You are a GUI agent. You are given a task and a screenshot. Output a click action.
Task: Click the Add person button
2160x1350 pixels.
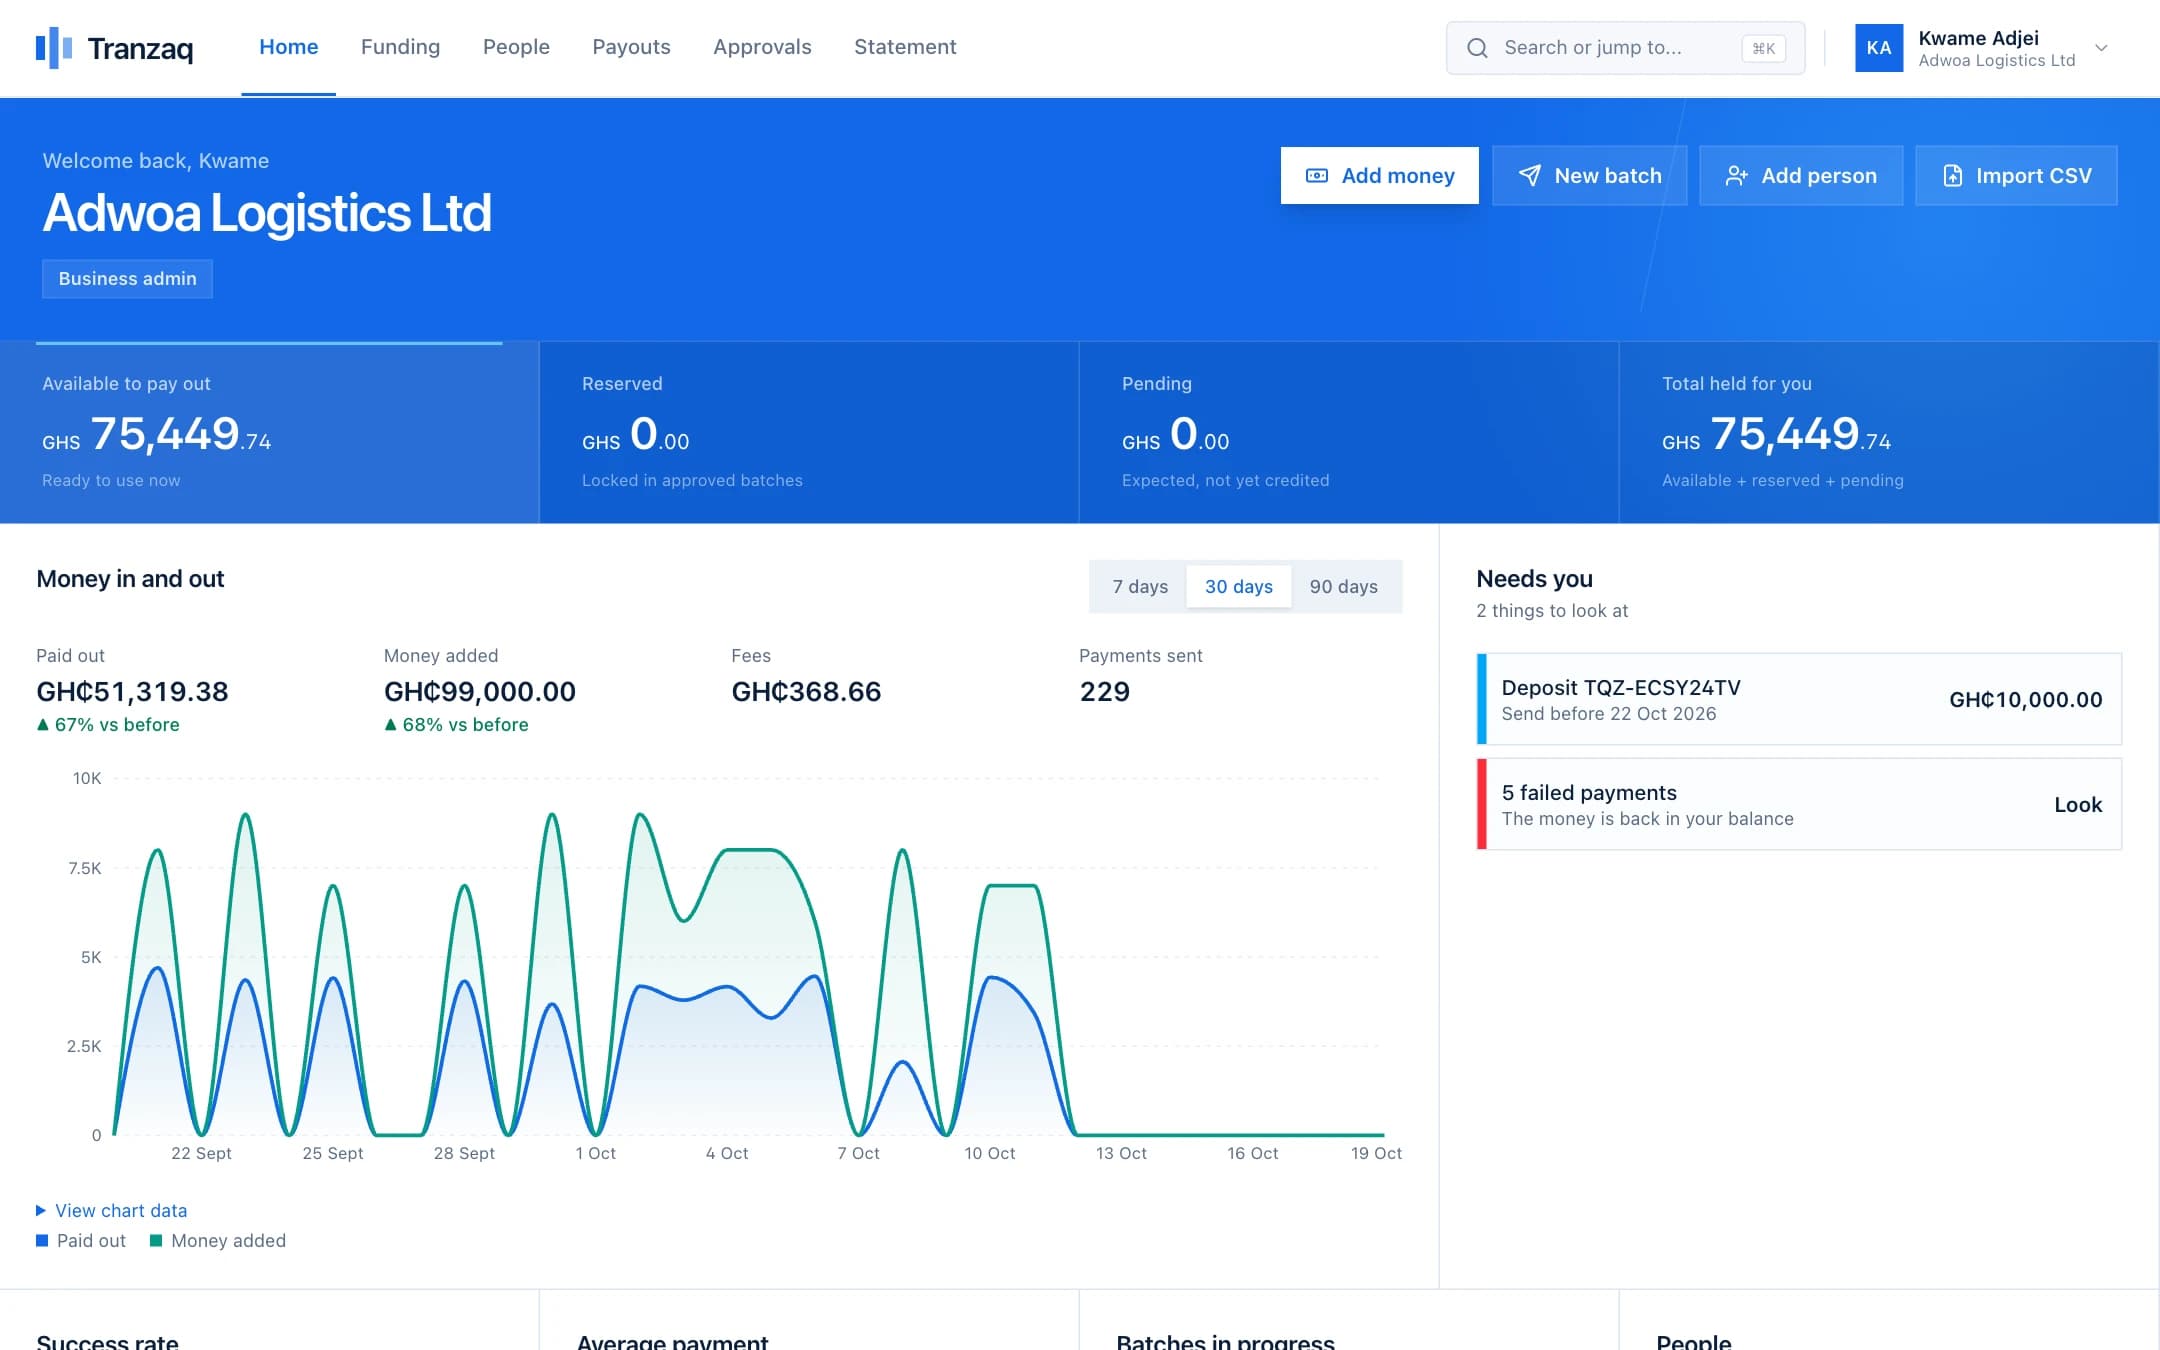pos(1801,176)
